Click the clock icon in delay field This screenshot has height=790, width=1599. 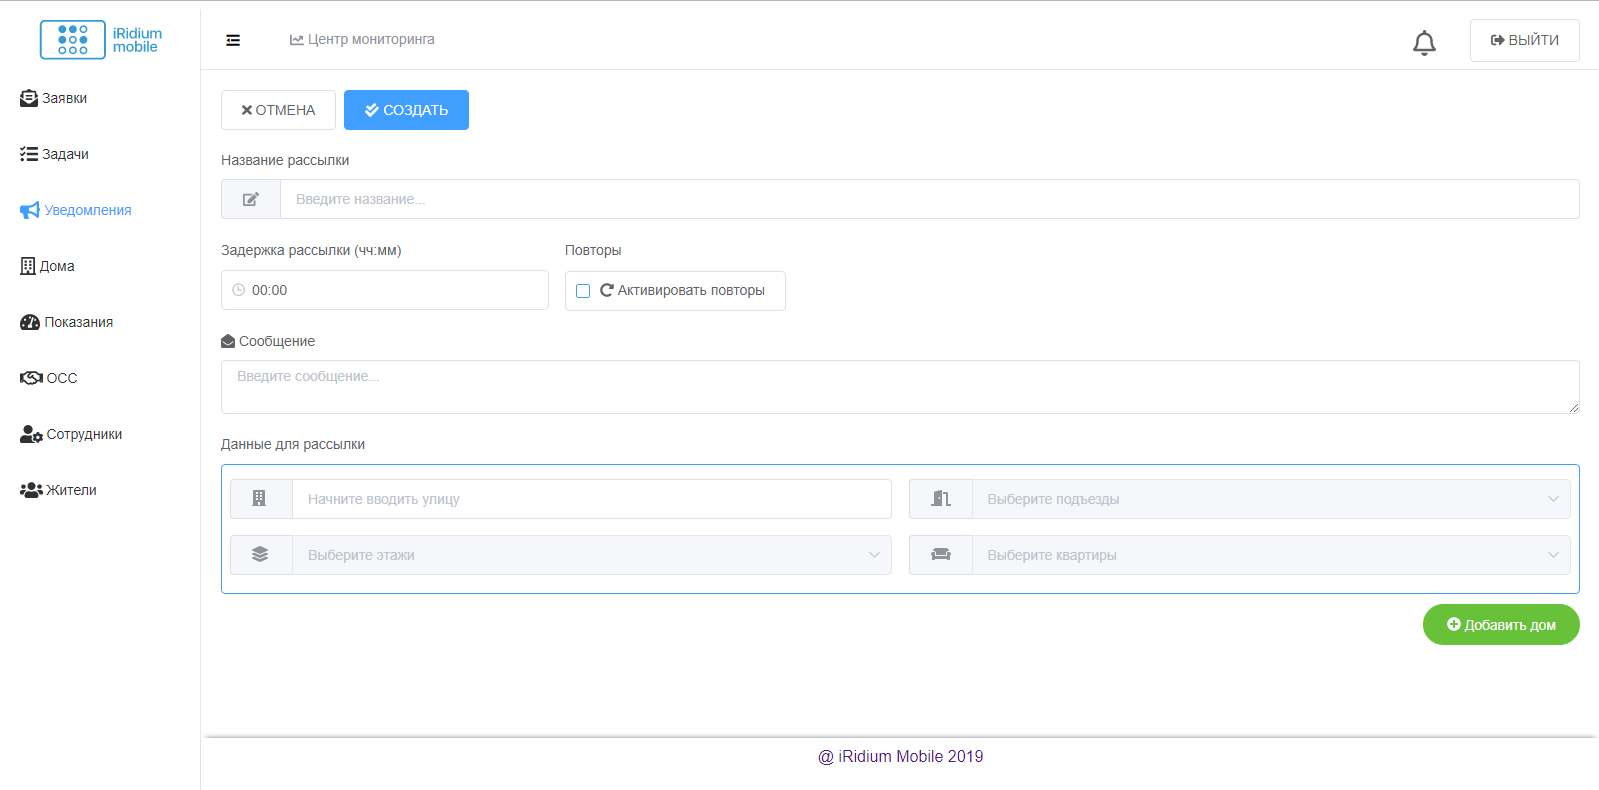(x=239, y=290)
